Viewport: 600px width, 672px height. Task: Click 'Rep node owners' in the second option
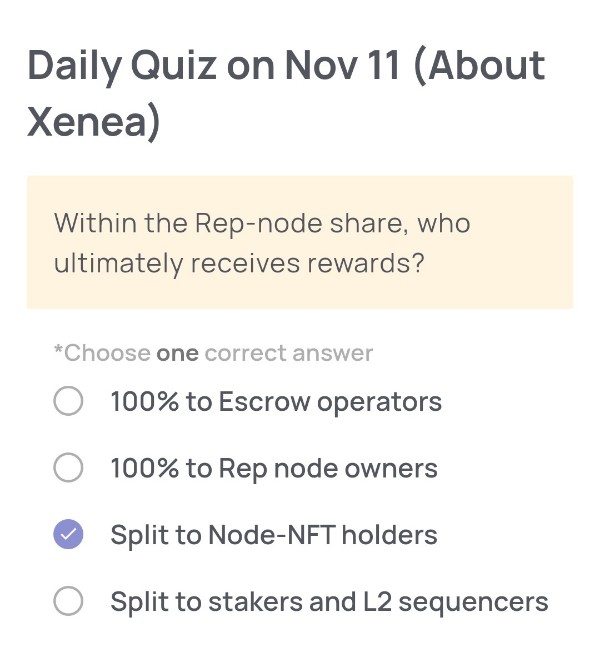pos(328,468)
